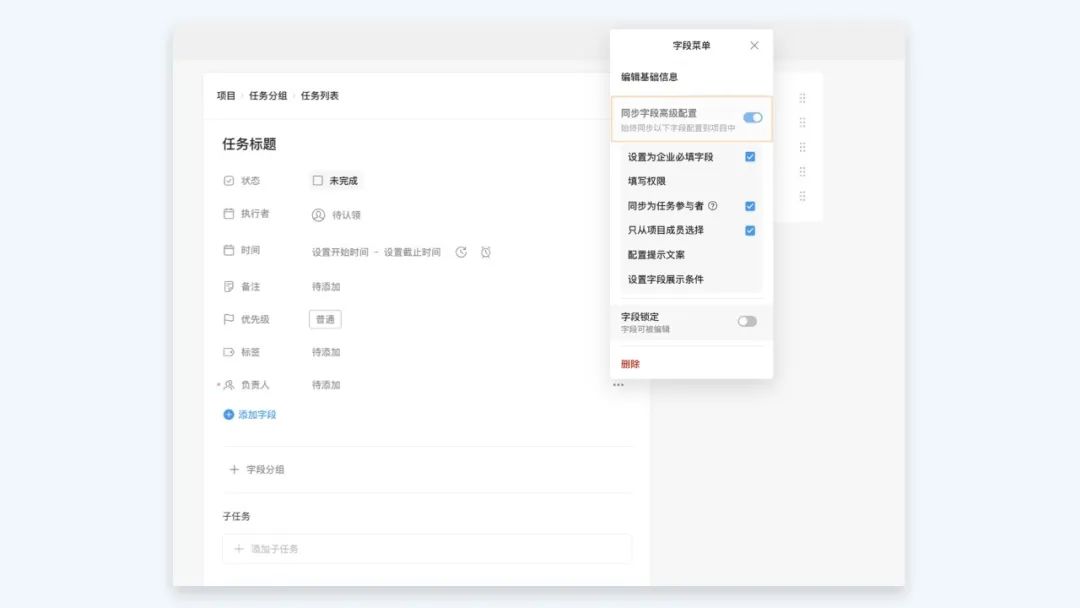The image size is (1080, 608).
Task: Click the 添加子任务 input field
Action: 427,549
